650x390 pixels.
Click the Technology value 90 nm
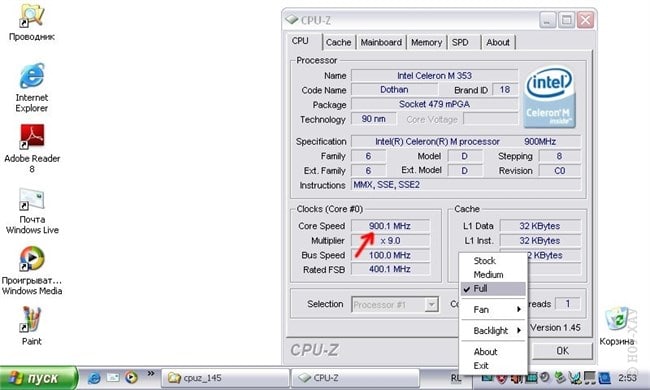[x=374, y=119]
